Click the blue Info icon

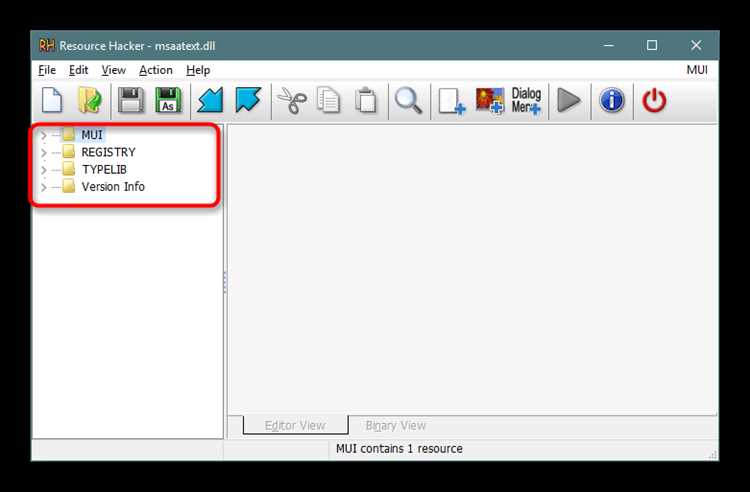pos(612,101)
